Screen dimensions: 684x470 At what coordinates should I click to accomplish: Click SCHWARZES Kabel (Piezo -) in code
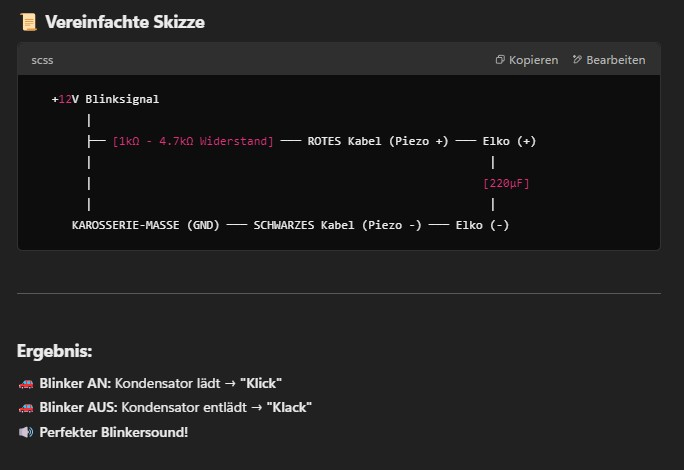(337, 225)
